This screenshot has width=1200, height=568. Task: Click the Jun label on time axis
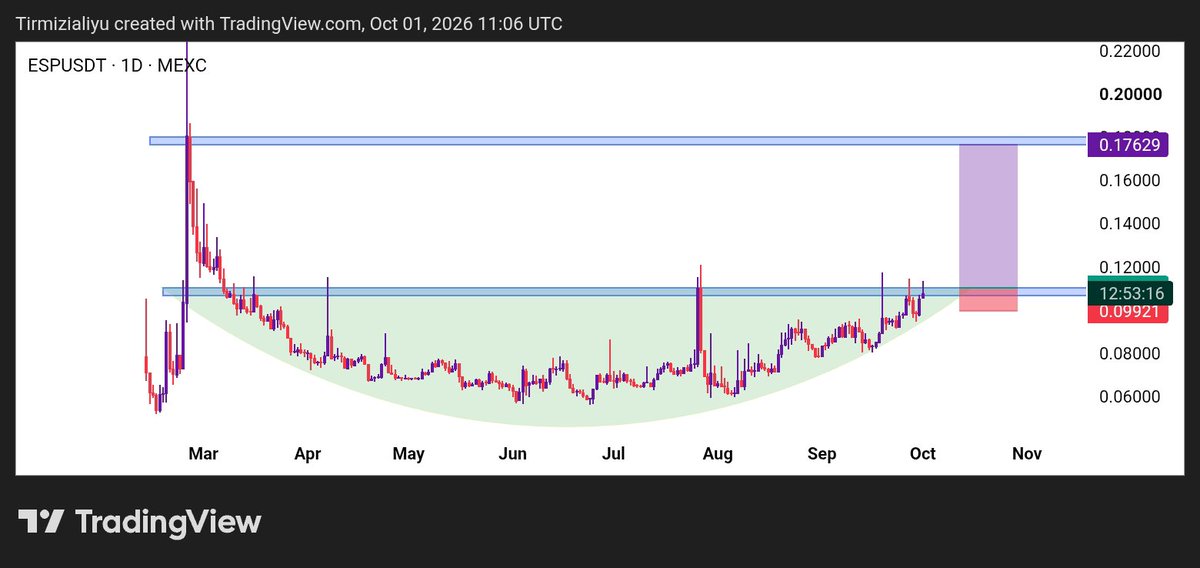tap(513, 454)
